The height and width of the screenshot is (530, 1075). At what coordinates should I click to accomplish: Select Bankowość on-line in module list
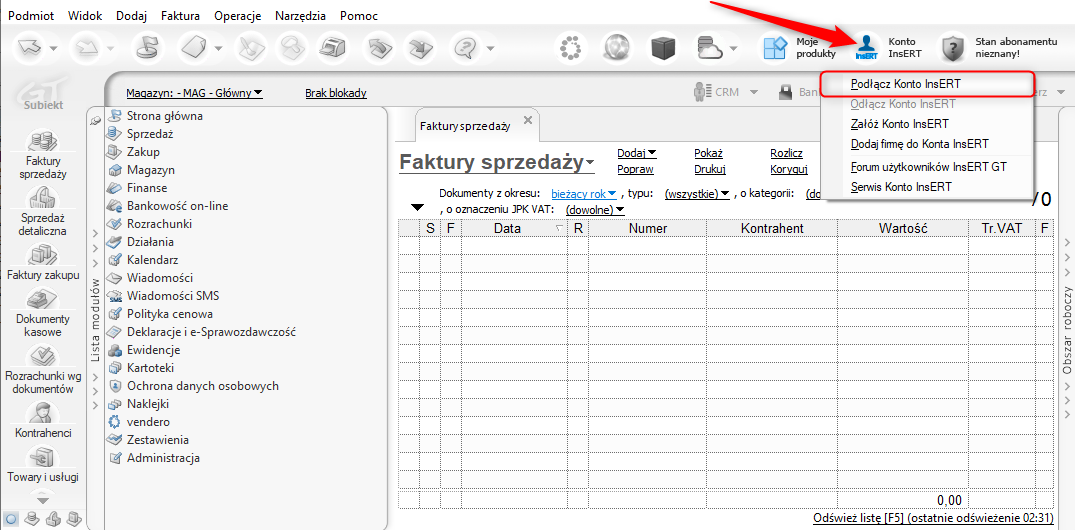pos(178,205)
